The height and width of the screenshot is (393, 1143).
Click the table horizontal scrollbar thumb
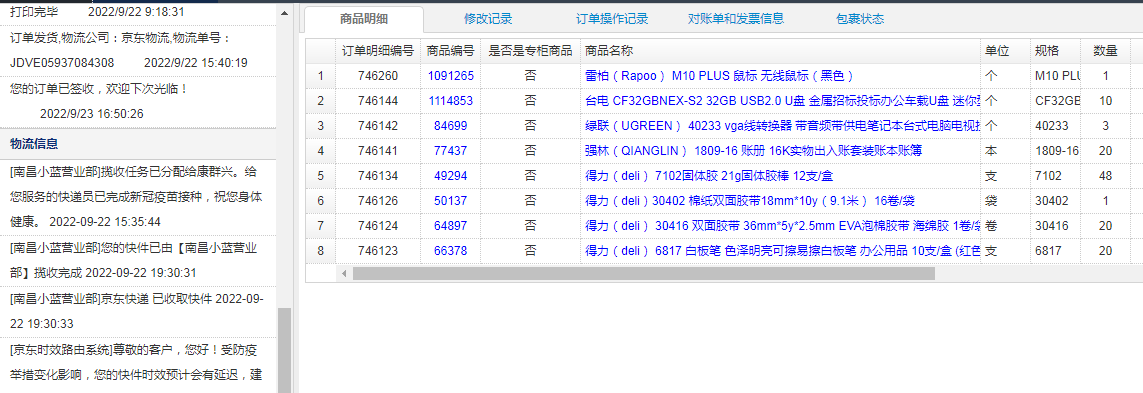pyautogui.click(x=644, y=273)
